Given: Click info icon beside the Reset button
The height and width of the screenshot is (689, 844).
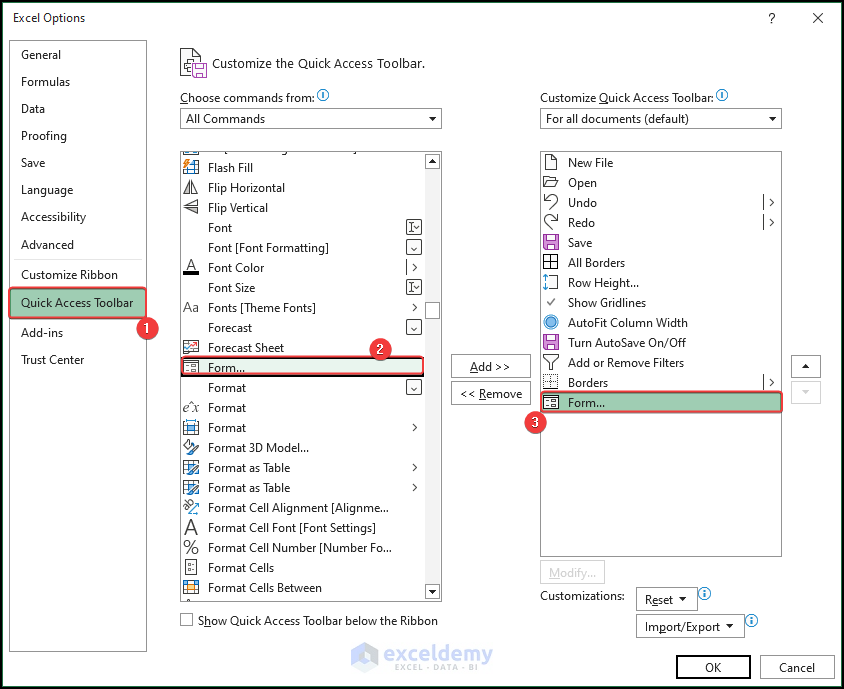Looking at the screenshot, I should click(705, 594).
